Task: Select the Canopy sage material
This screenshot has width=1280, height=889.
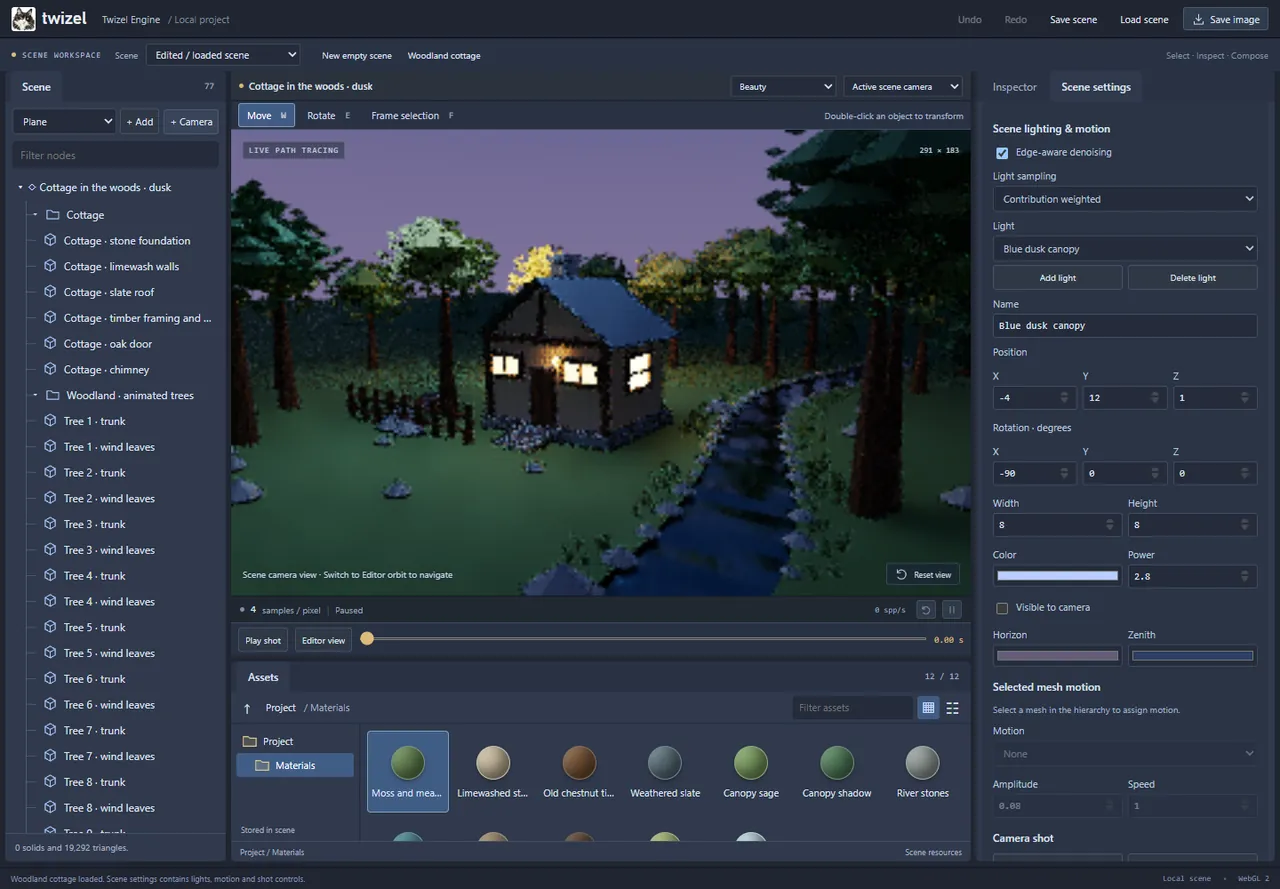Action: pyautogui.click(x=751, y=762)
